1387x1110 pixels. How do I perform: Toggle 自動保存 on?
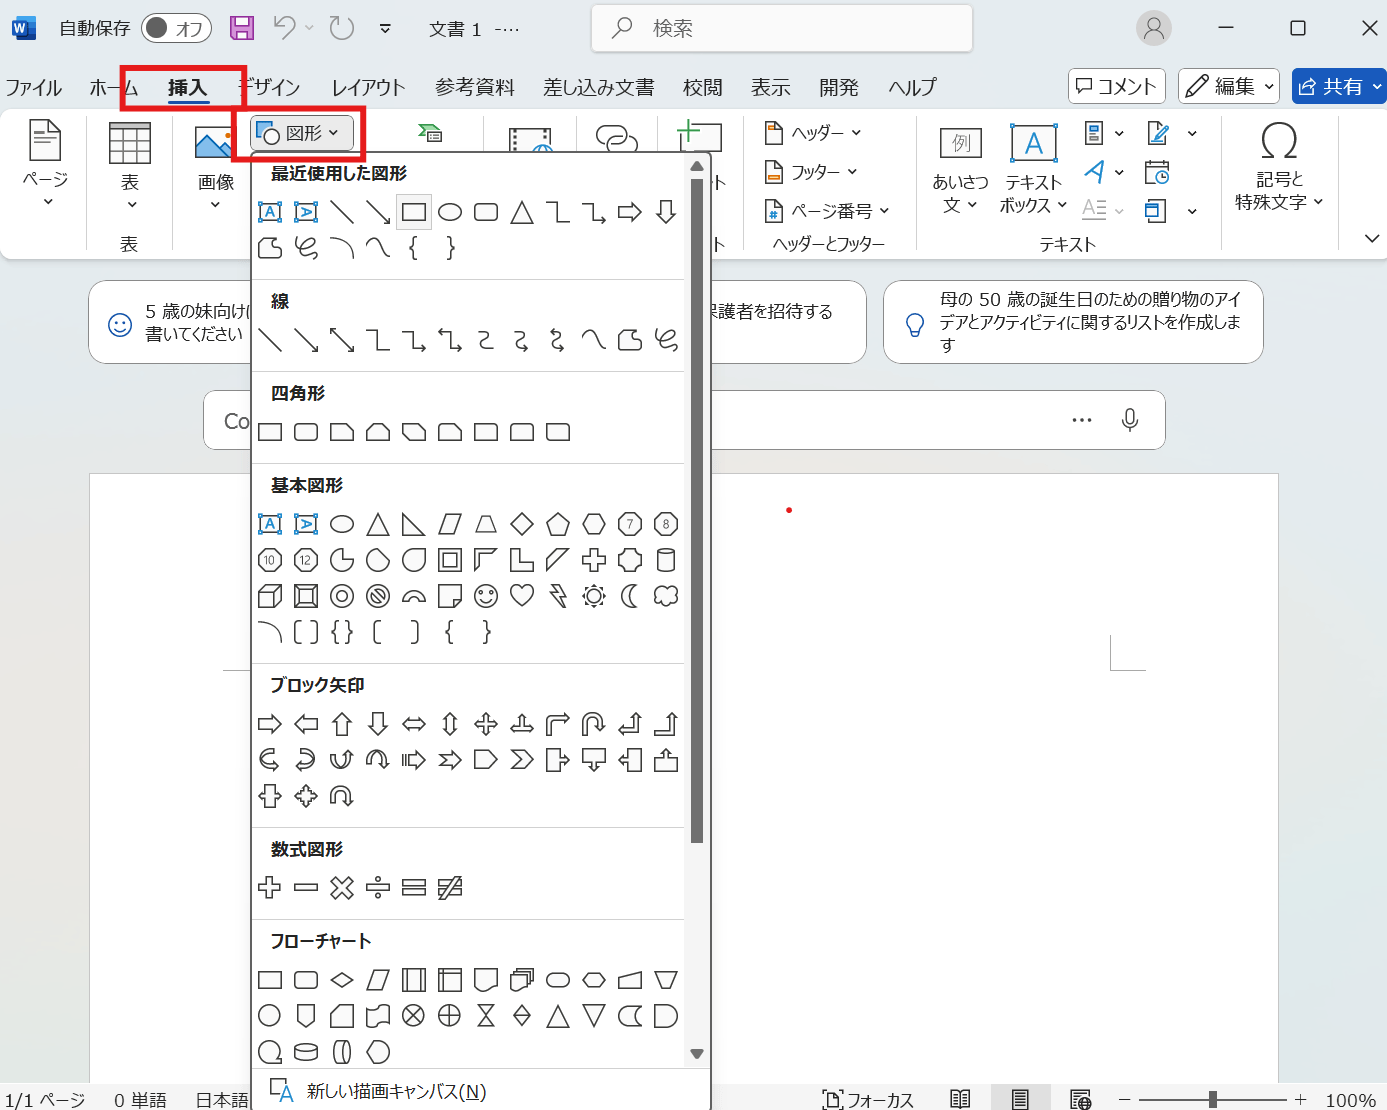176,28
